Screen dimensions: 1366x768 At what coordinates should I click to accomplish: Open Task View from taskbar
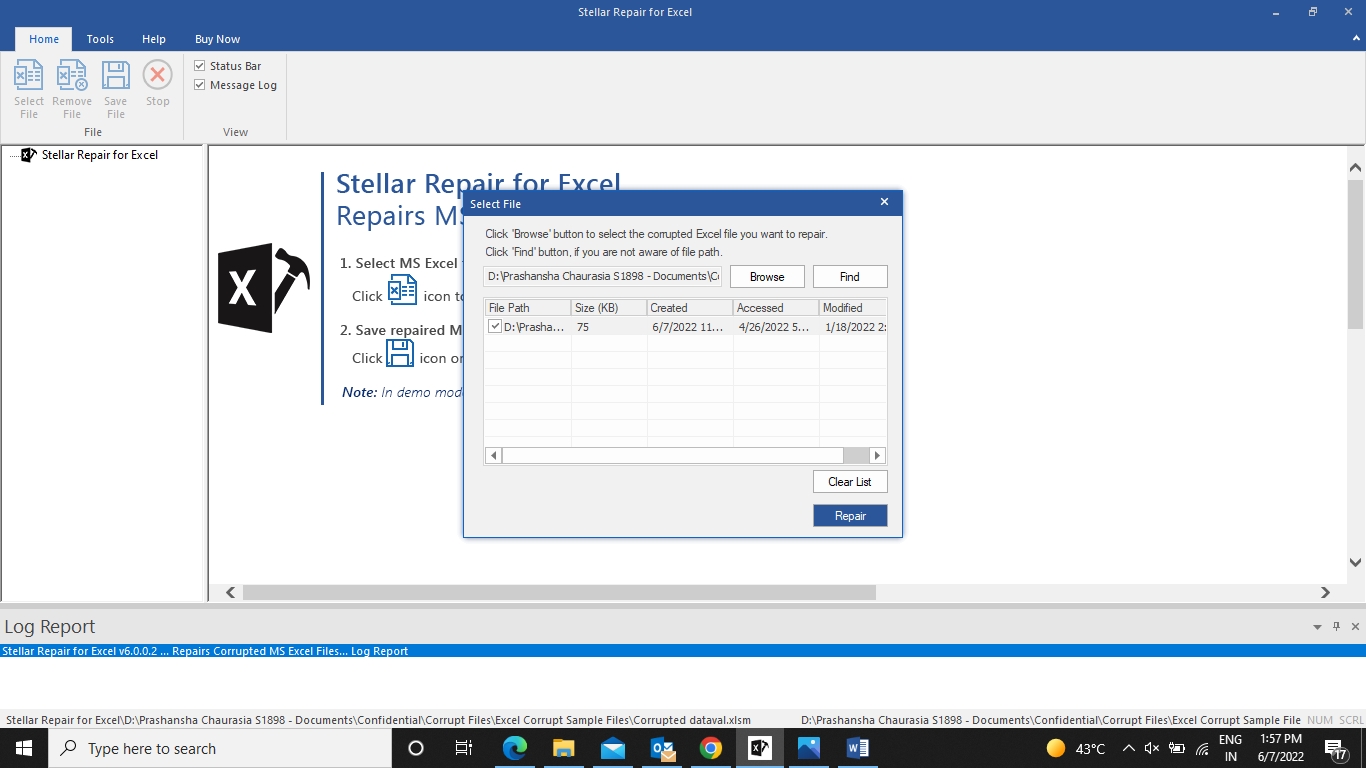pos(464,748)
